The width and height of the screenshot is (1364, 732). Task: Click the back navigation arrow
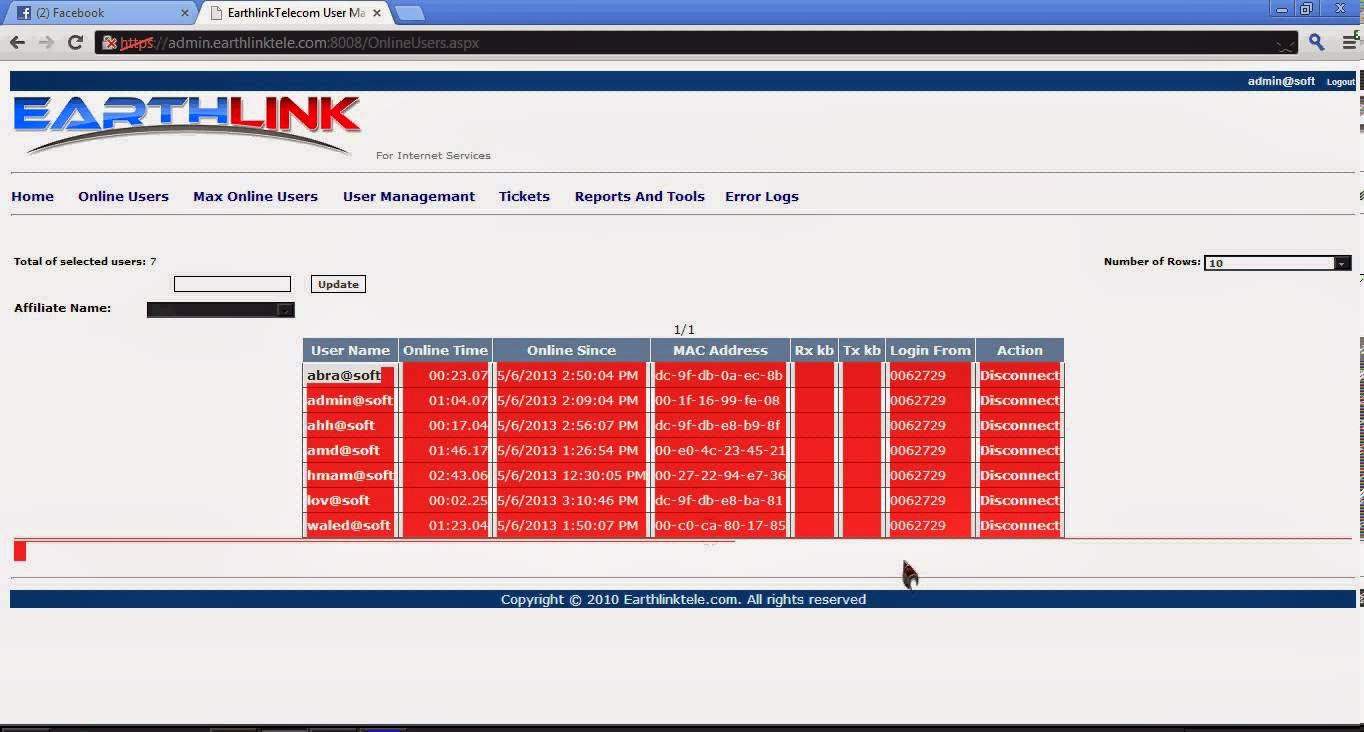coord(17,42)
